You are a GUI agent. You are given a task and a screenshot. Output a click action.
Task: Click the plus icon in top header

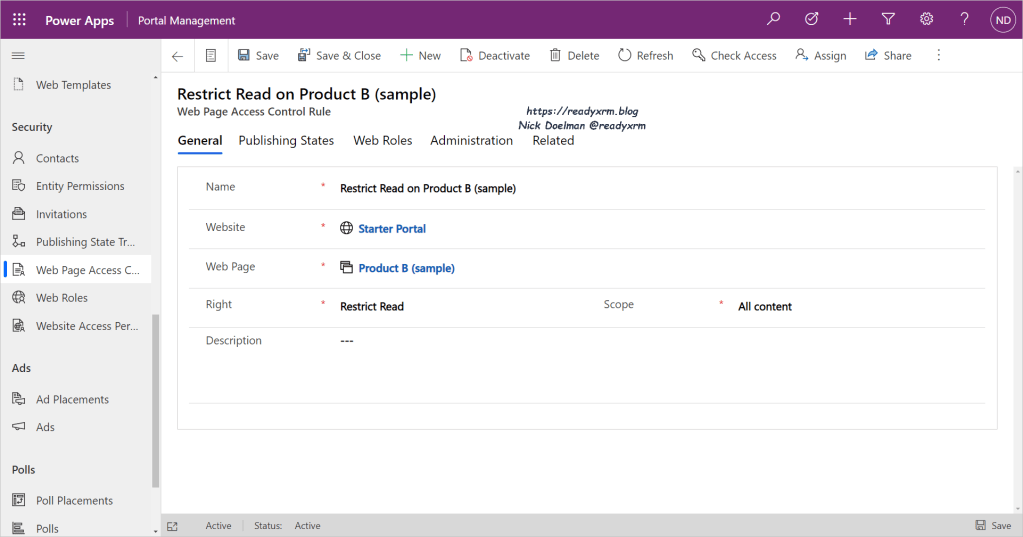[x=850, y=19]
